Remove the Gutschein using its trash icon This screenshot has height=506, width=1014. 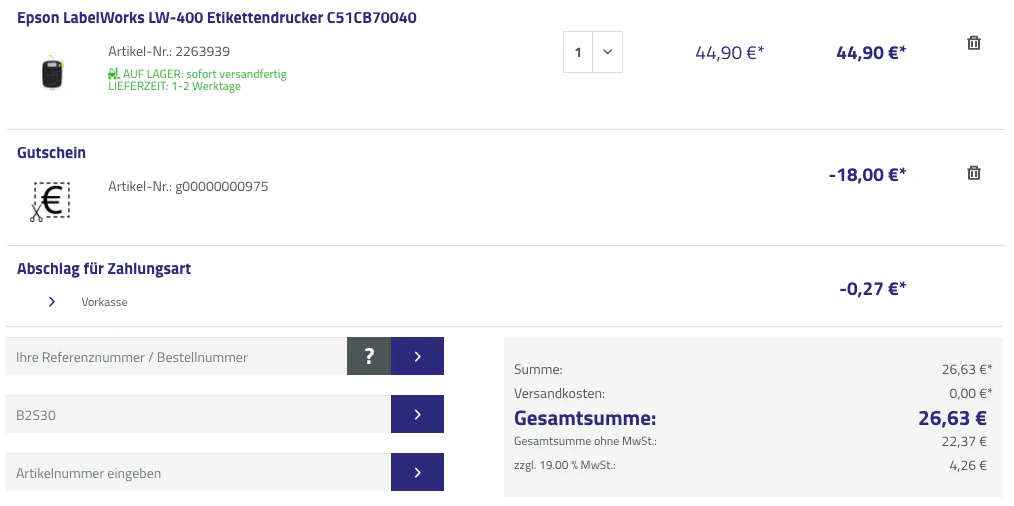pos(974,173)
